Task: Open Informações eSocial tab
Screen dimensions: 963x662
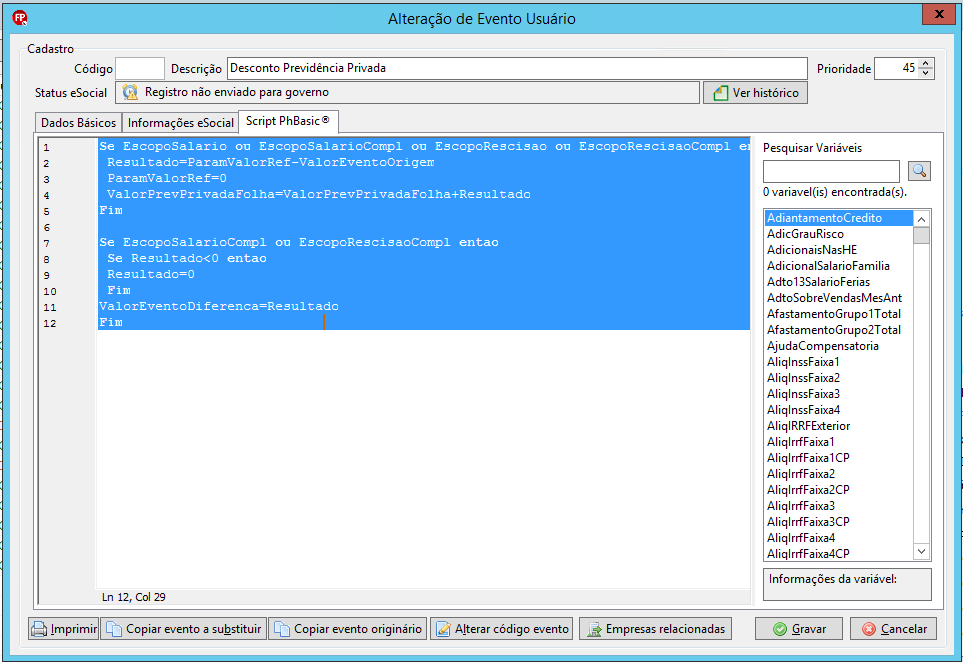Action: click(181, 123)
